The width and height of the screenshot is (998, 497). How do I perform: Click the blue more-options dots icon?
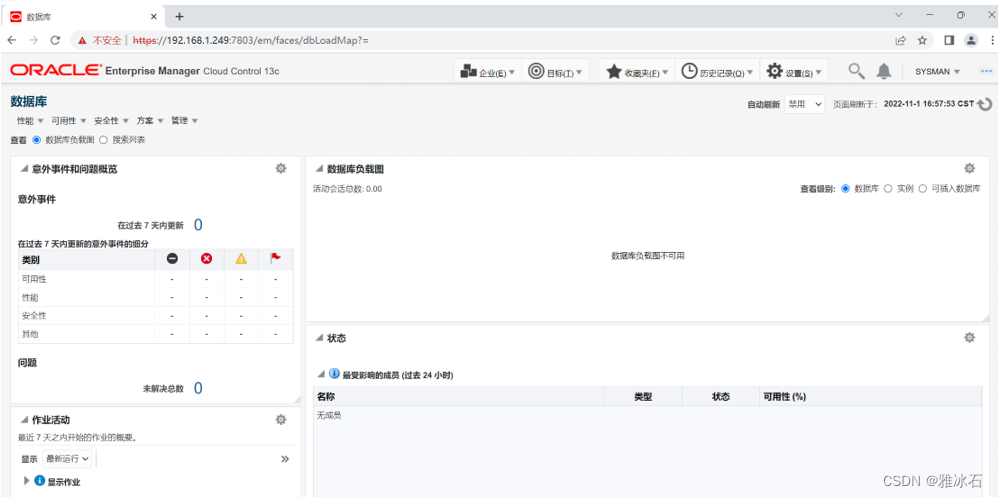986,71
